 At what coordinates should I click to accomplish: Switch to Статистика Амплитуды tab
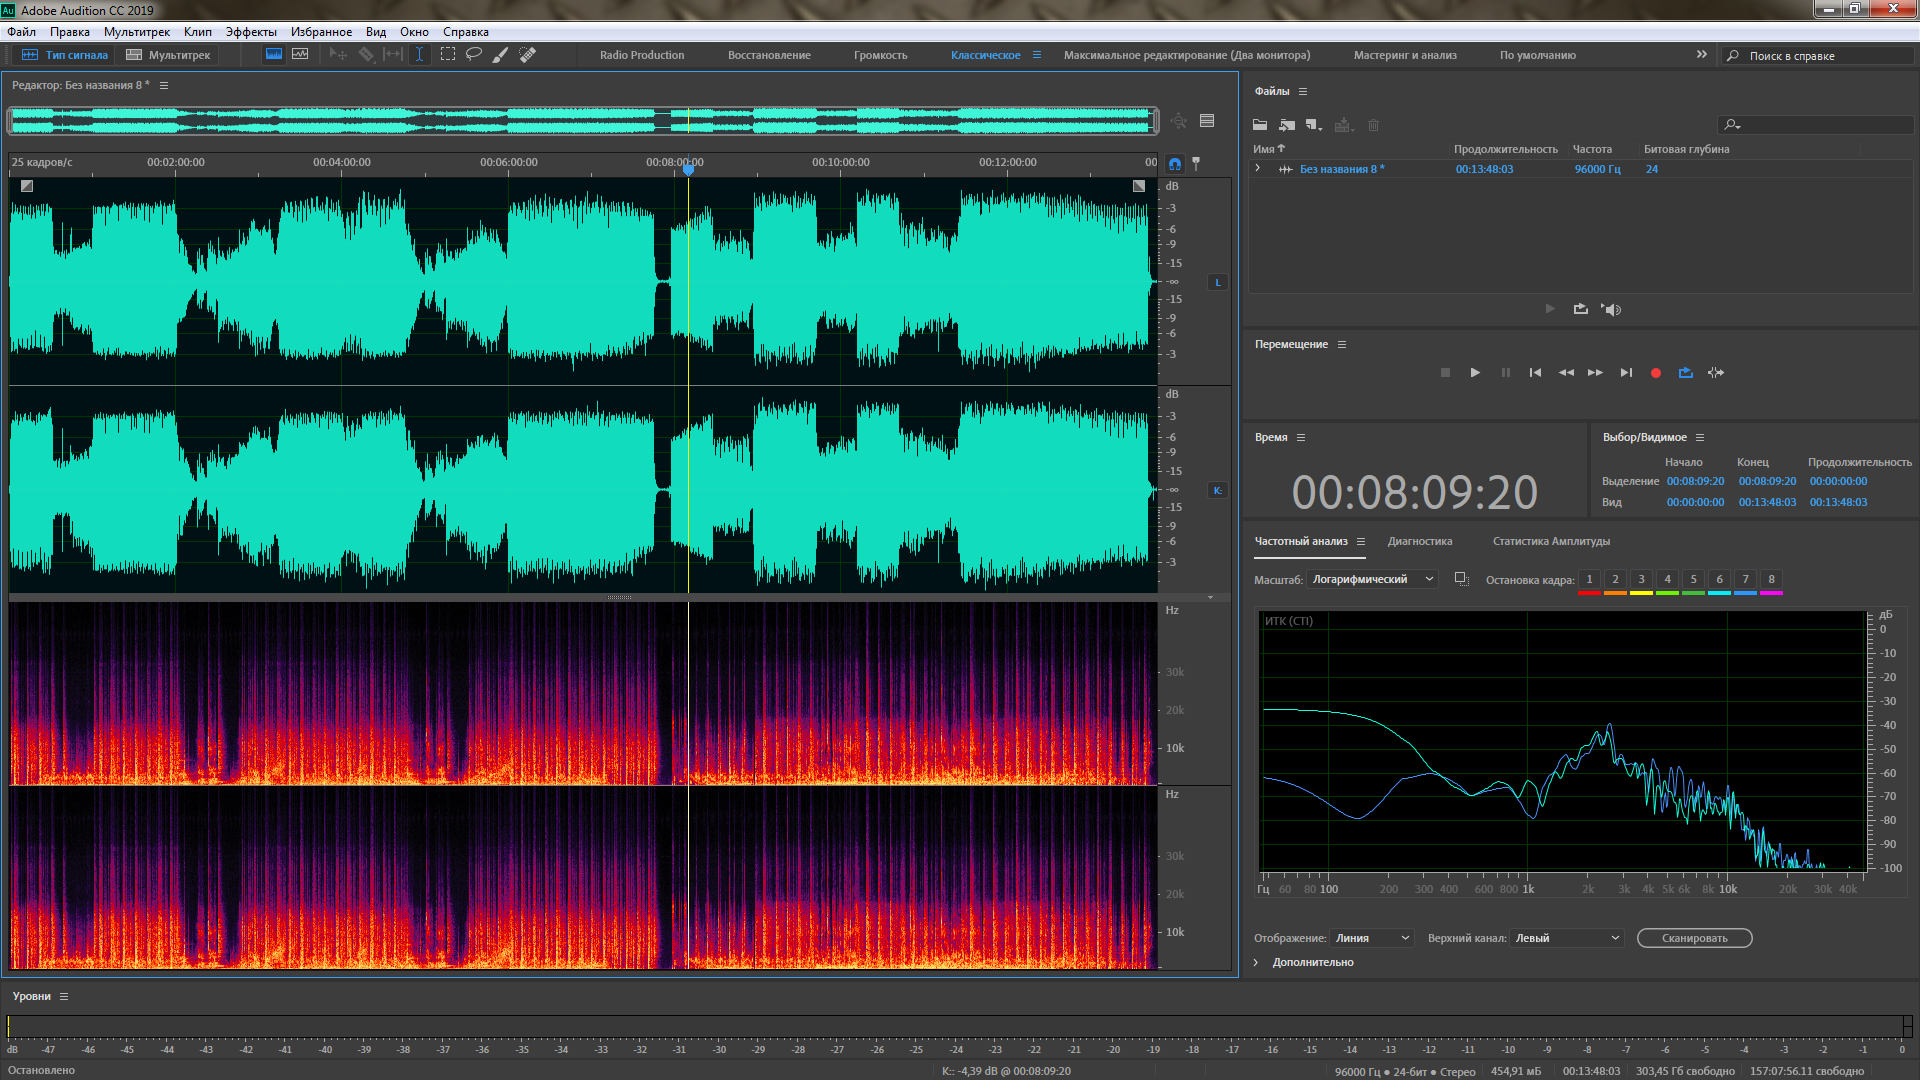click(1551, 541)
